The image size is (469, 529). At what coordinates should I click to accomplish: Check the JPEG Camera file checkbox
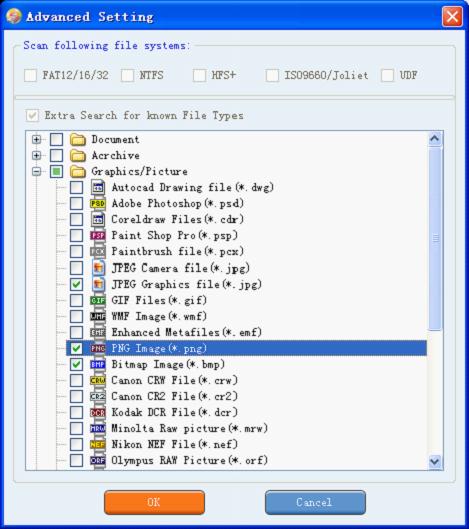(x=77, y=268)
